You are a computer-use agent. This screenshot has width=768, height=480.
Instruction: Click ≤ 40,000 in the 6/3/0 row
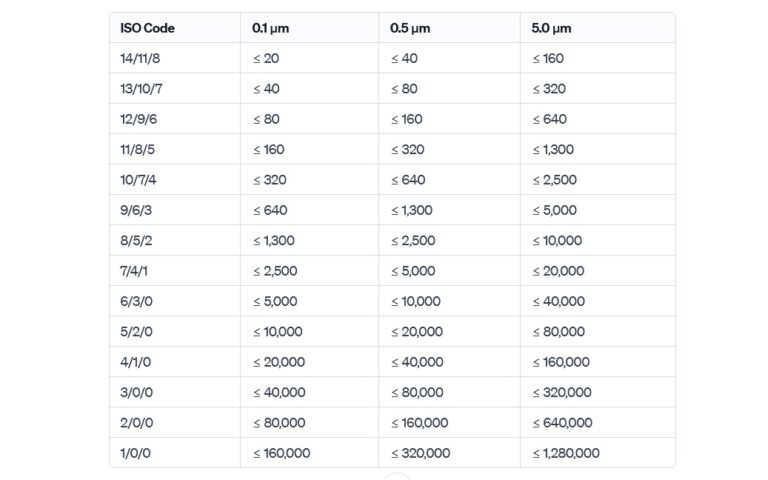pos(559,301)
